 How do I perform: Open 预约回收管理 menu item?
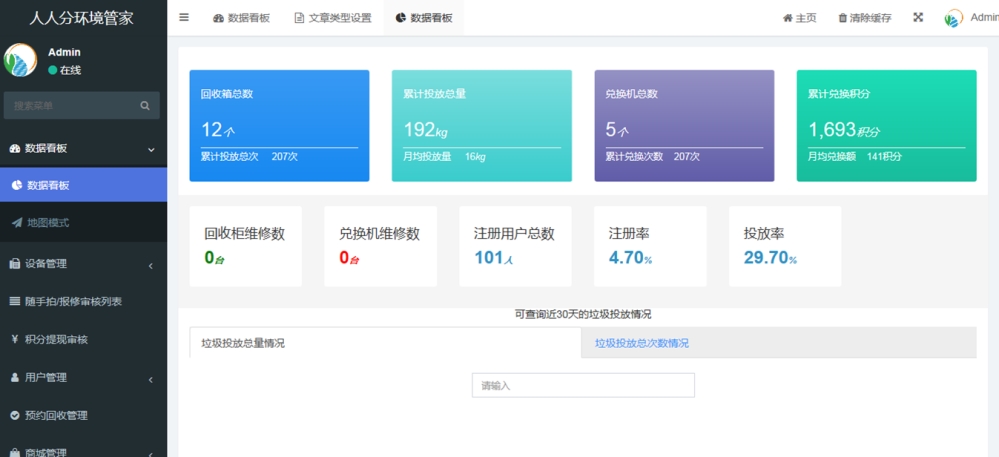point(83,416)
